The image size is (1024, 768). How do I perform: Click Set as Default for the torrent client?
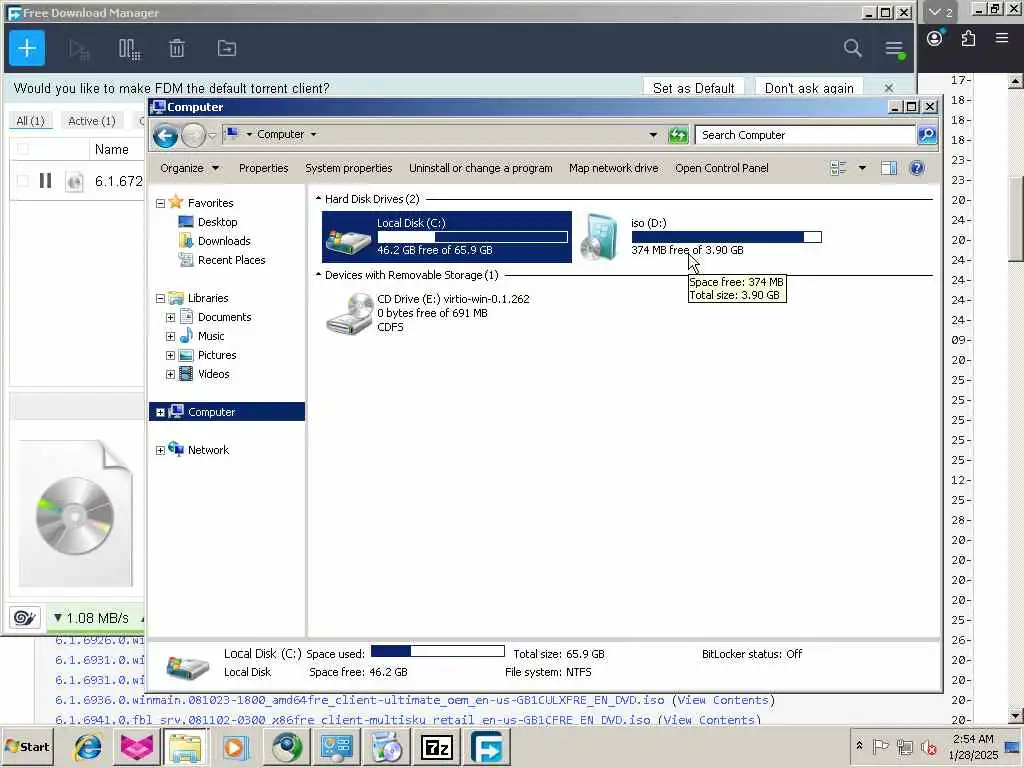click(694, 88)
